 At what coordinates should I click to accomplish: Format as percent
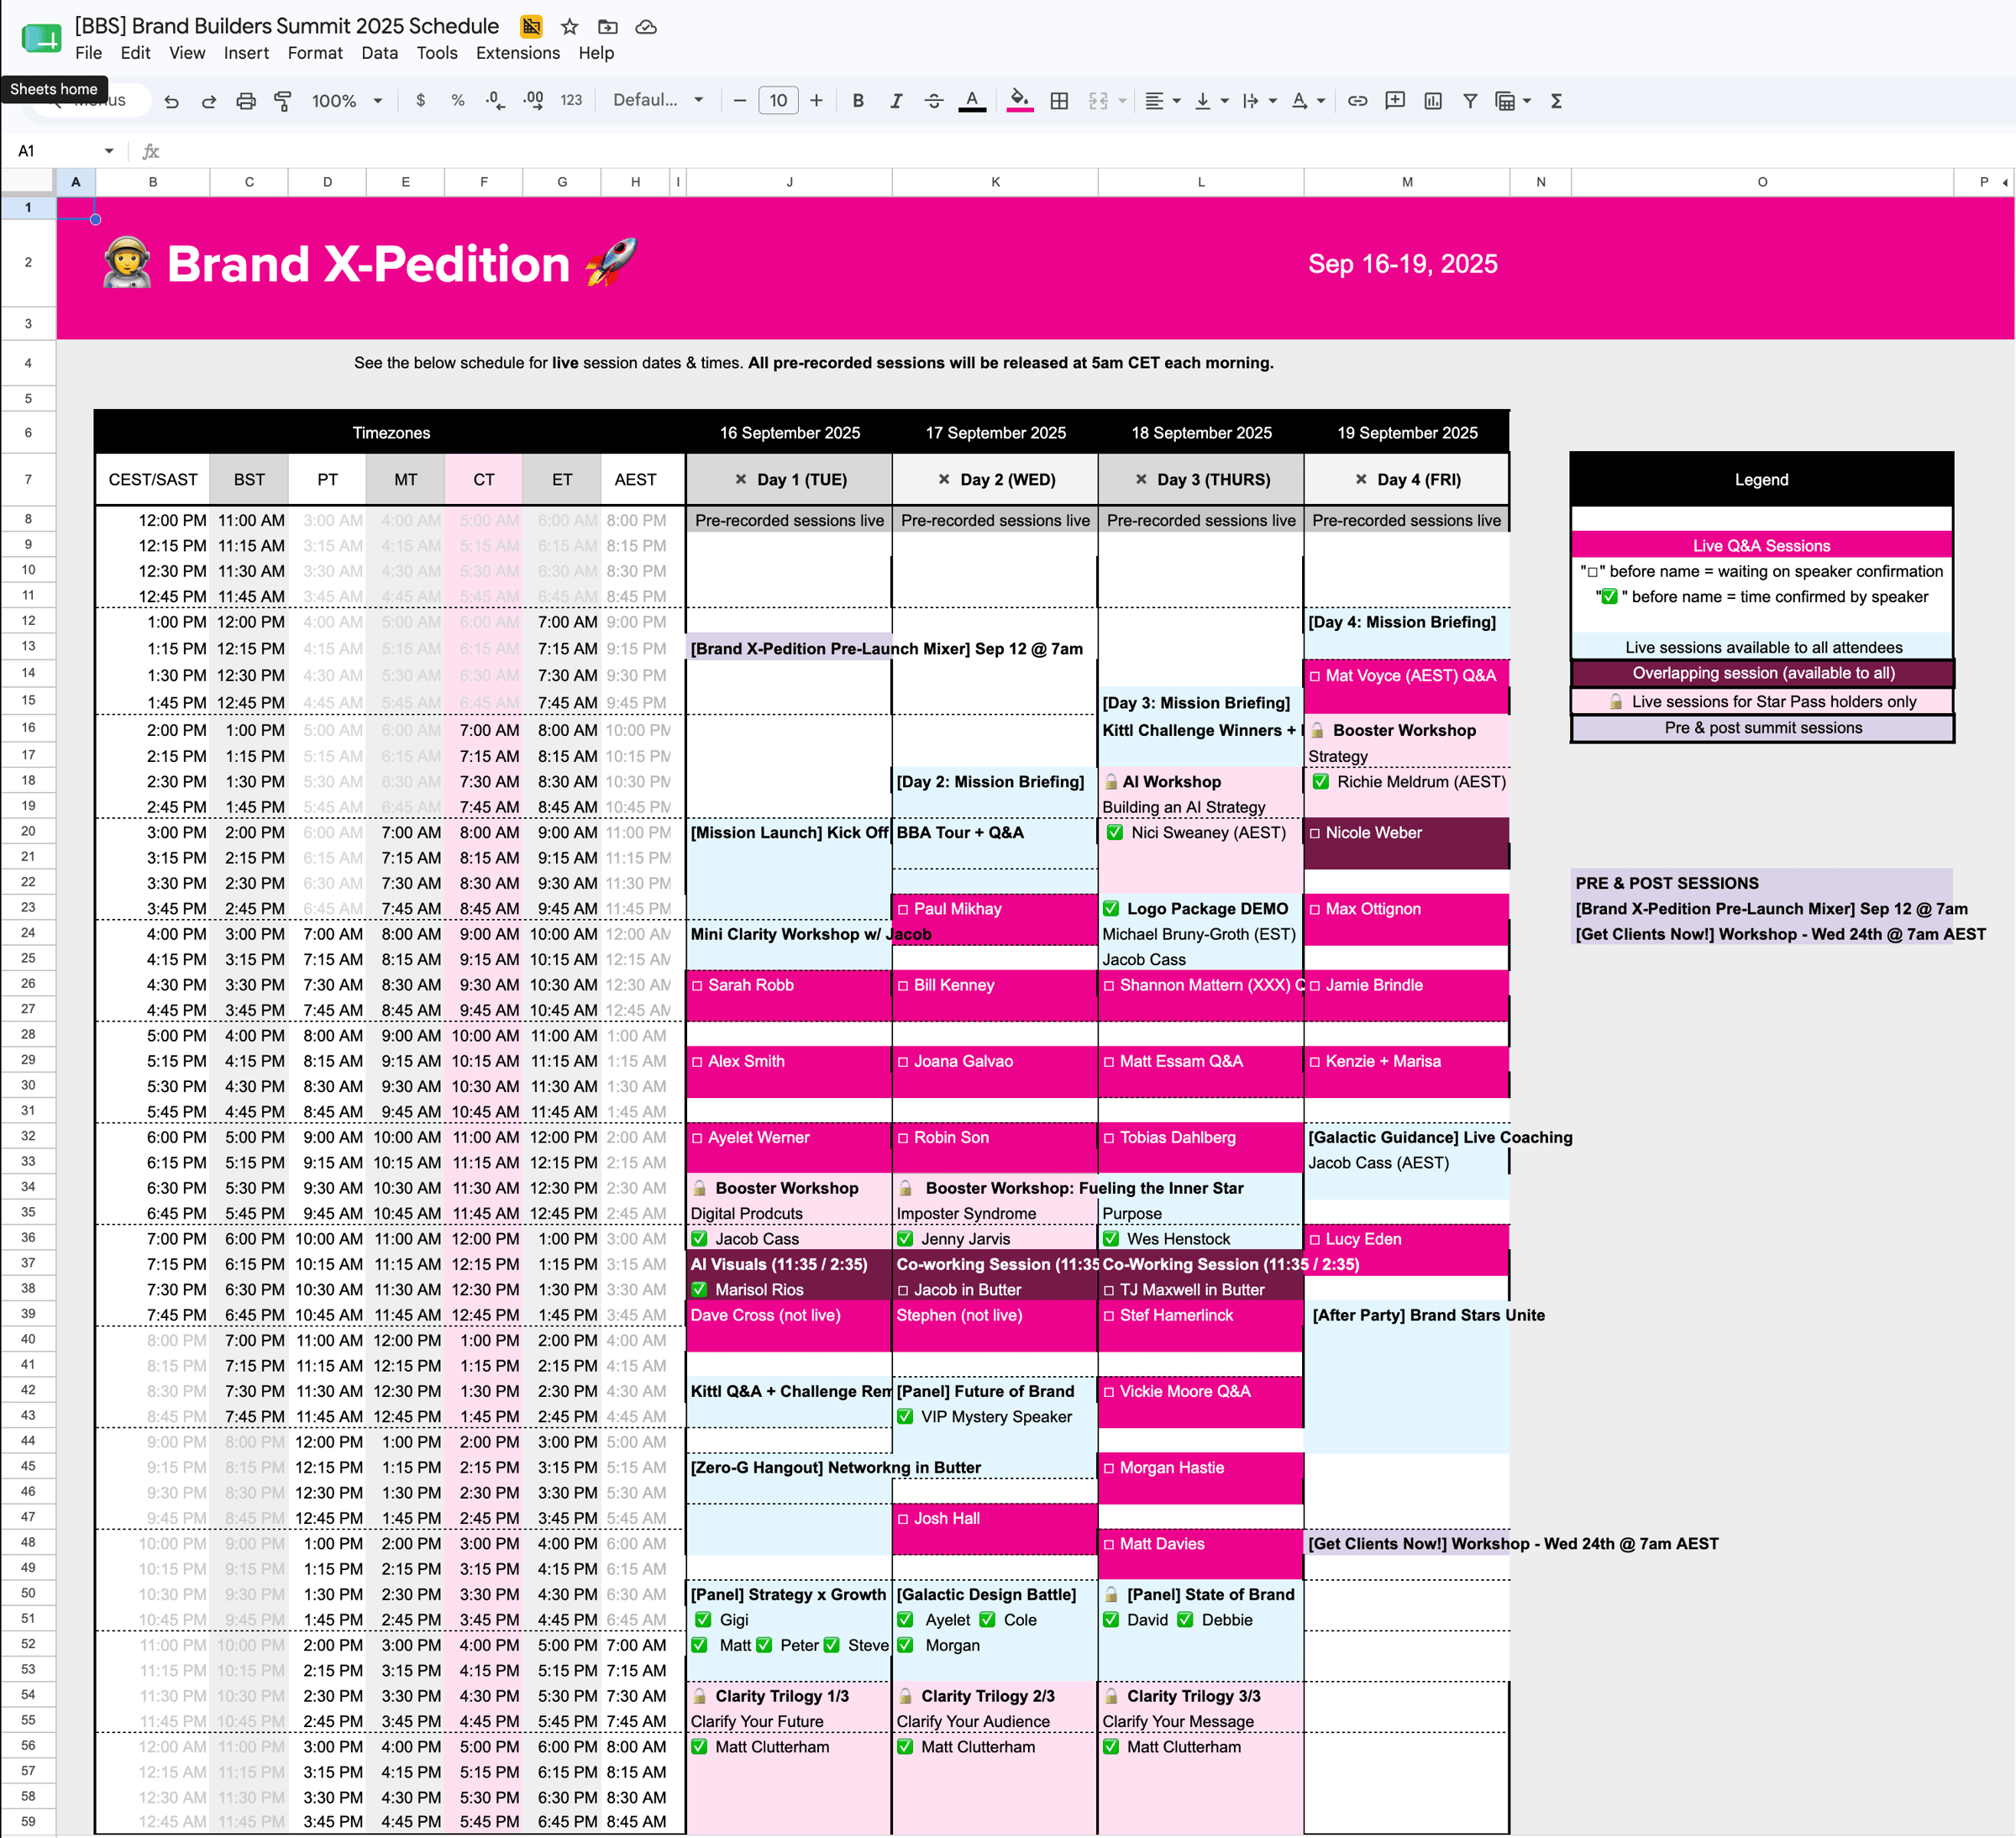point(458,101)
